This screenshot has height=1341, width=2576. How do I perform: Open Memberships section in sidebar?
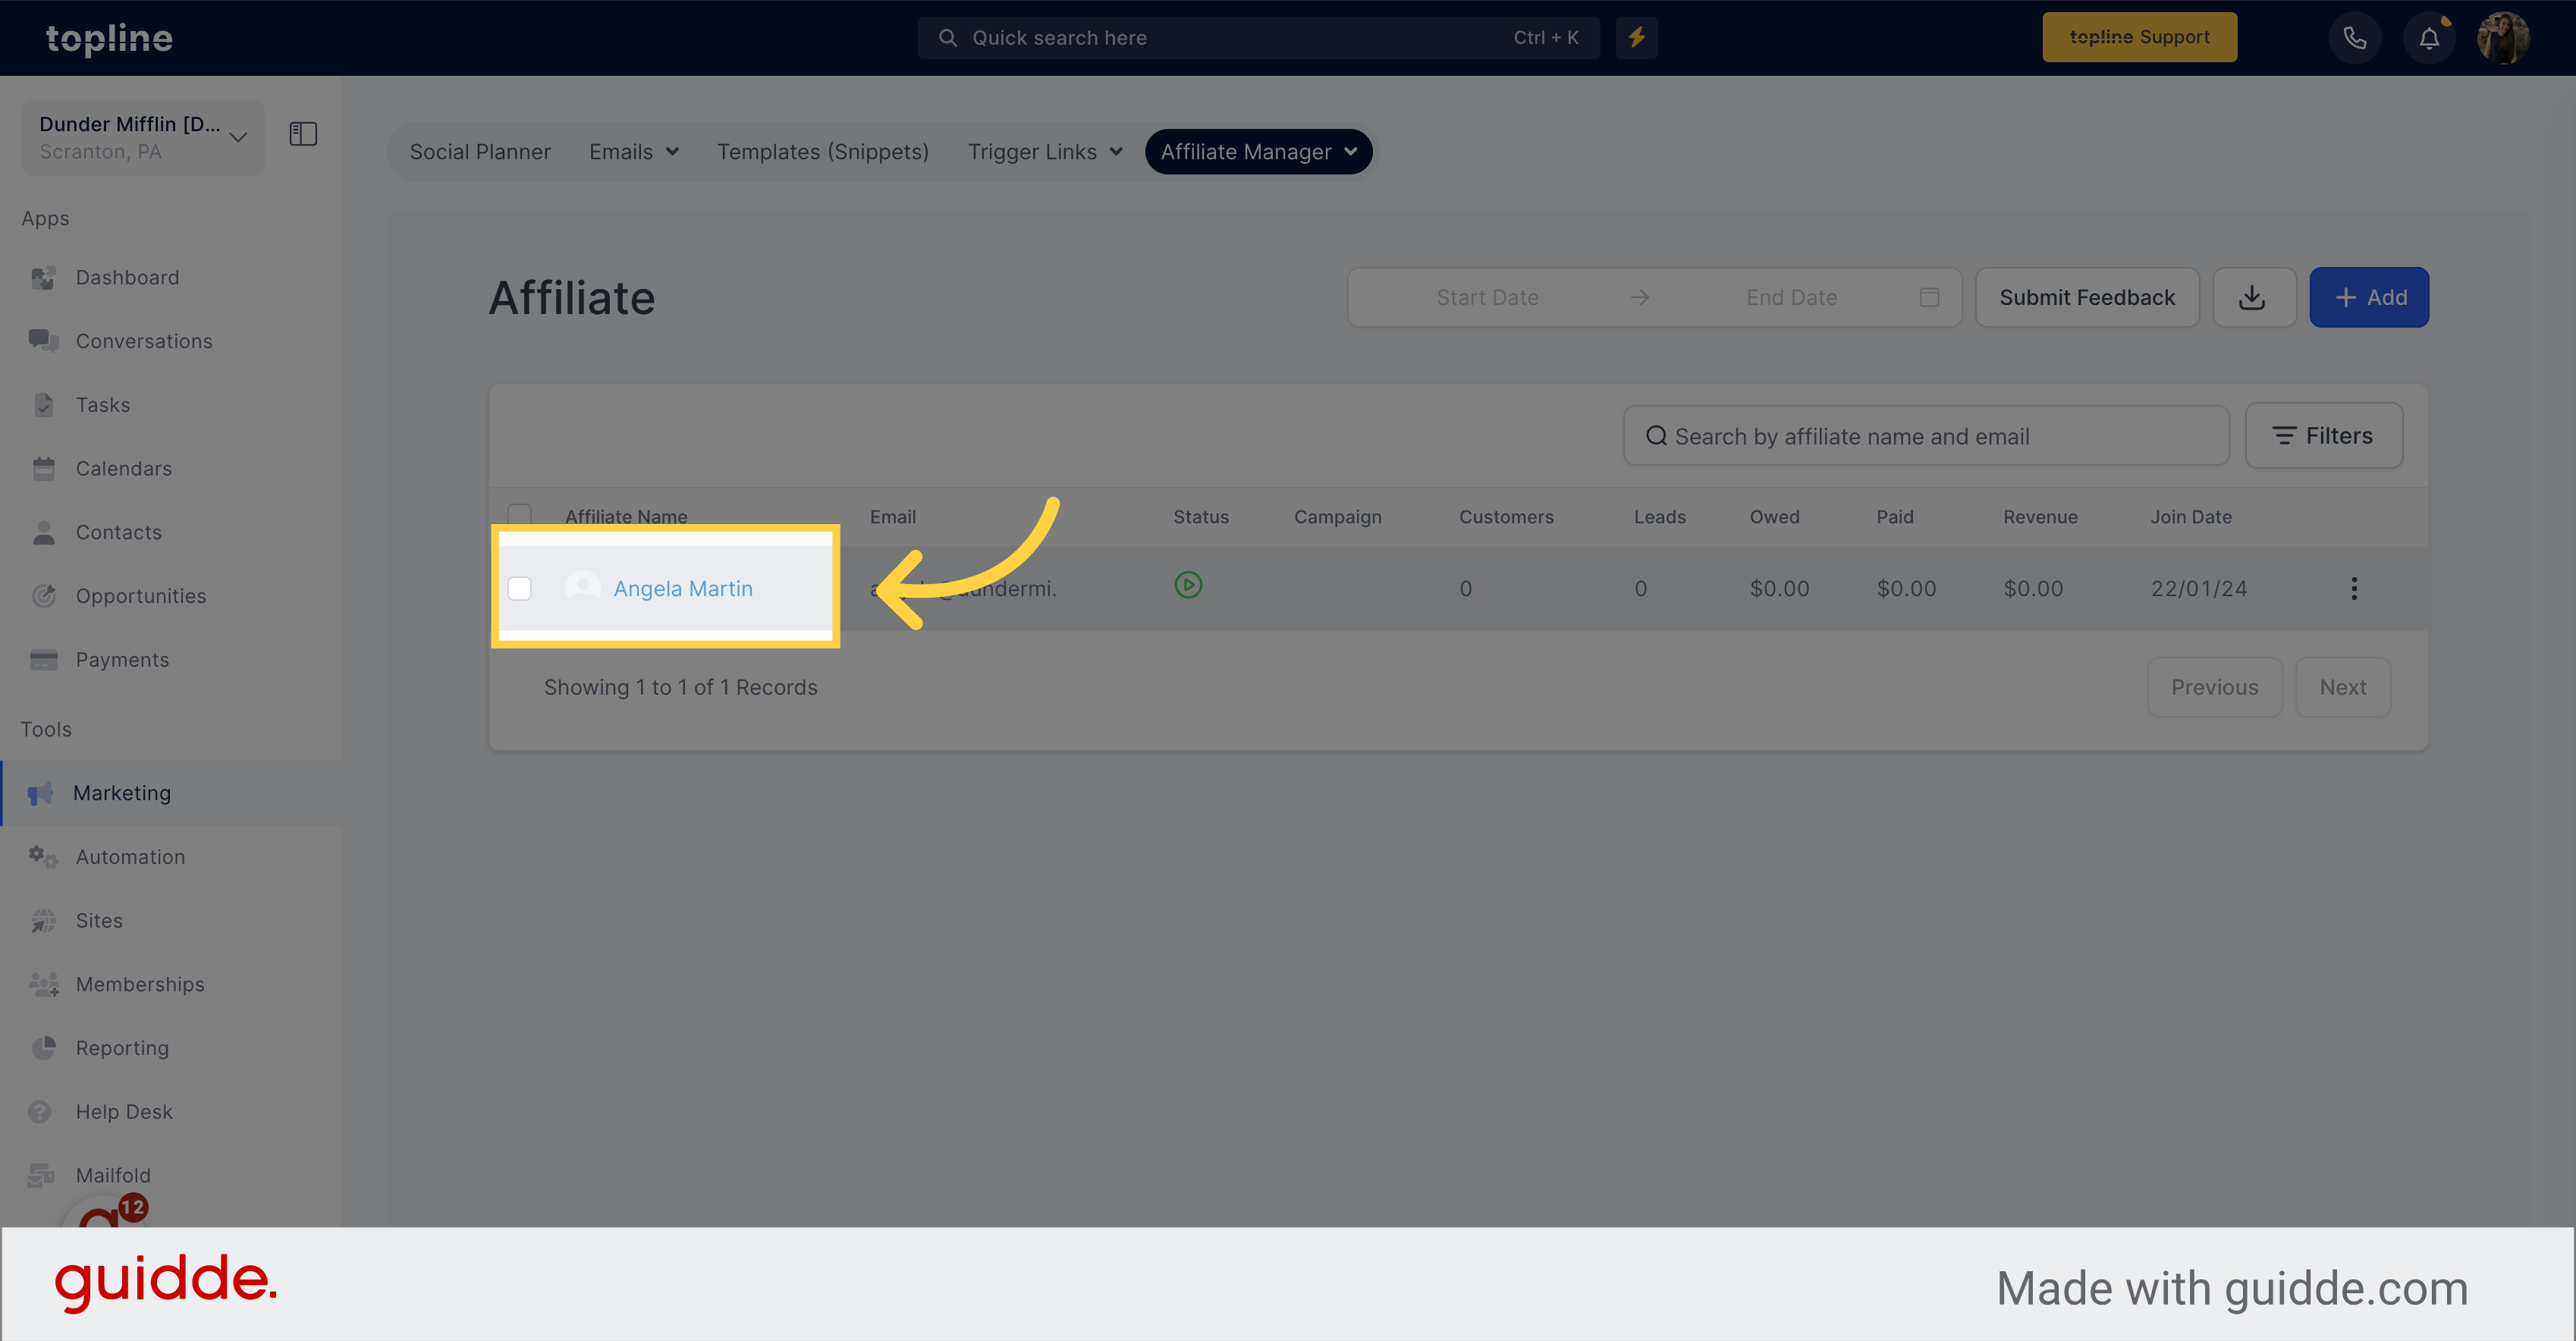pyautogui.click(x=140, y=983)
